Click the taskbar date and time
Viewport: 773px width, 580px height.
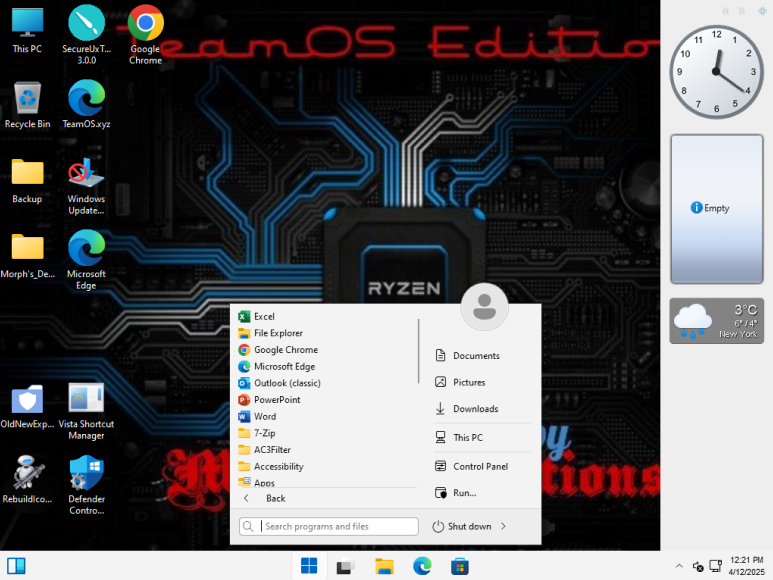click(x=746, y=566)
